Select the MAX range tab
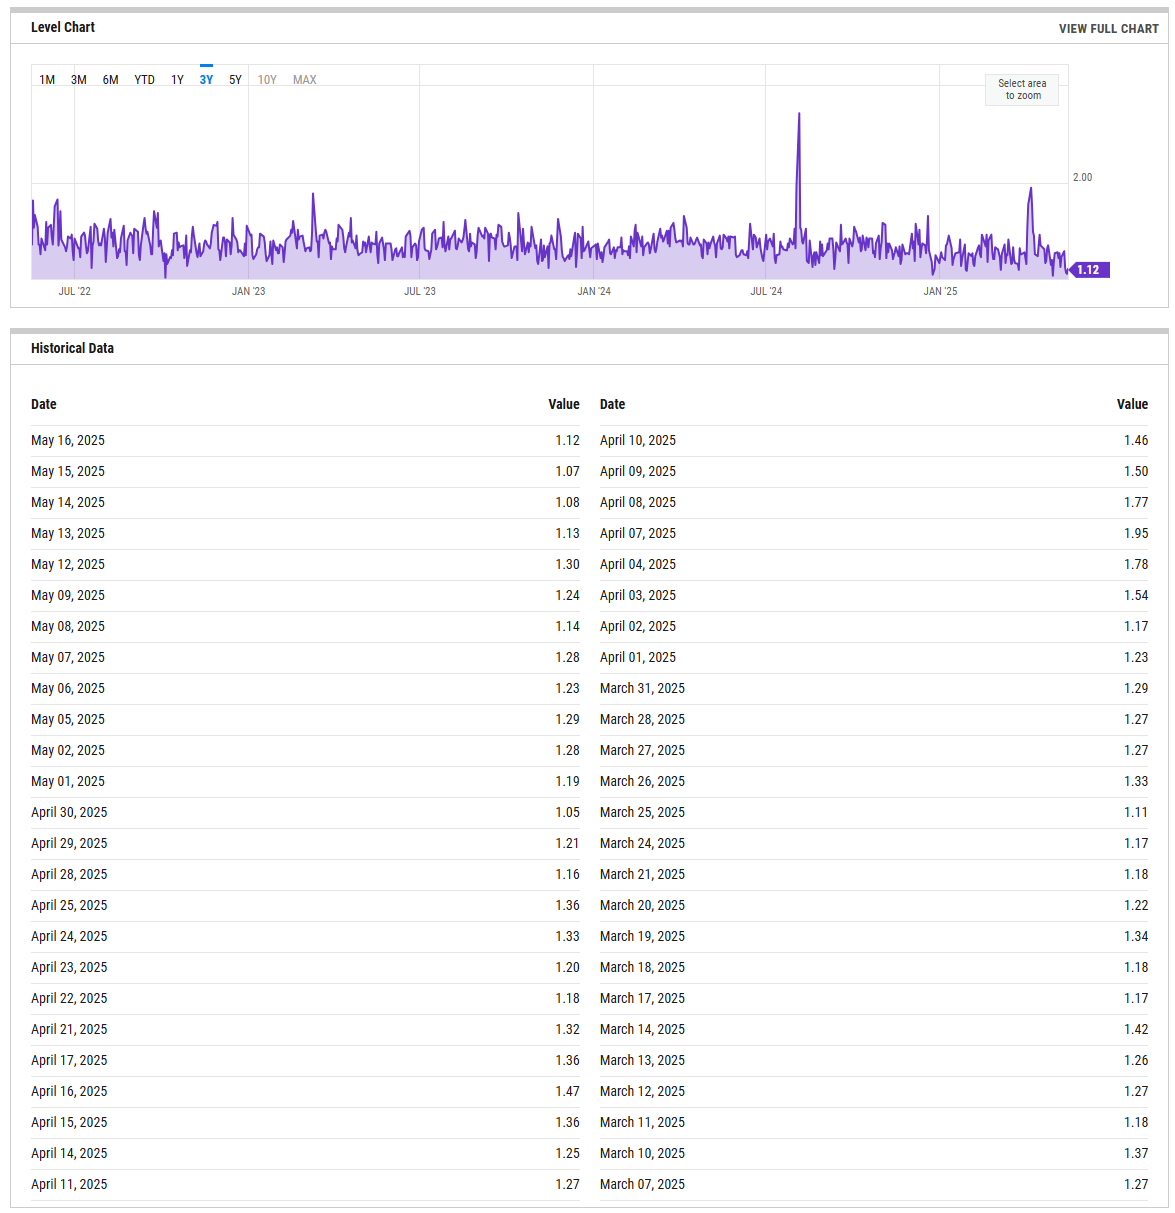The width and height of the screenshot is (1175, 1213). [305, 80]
